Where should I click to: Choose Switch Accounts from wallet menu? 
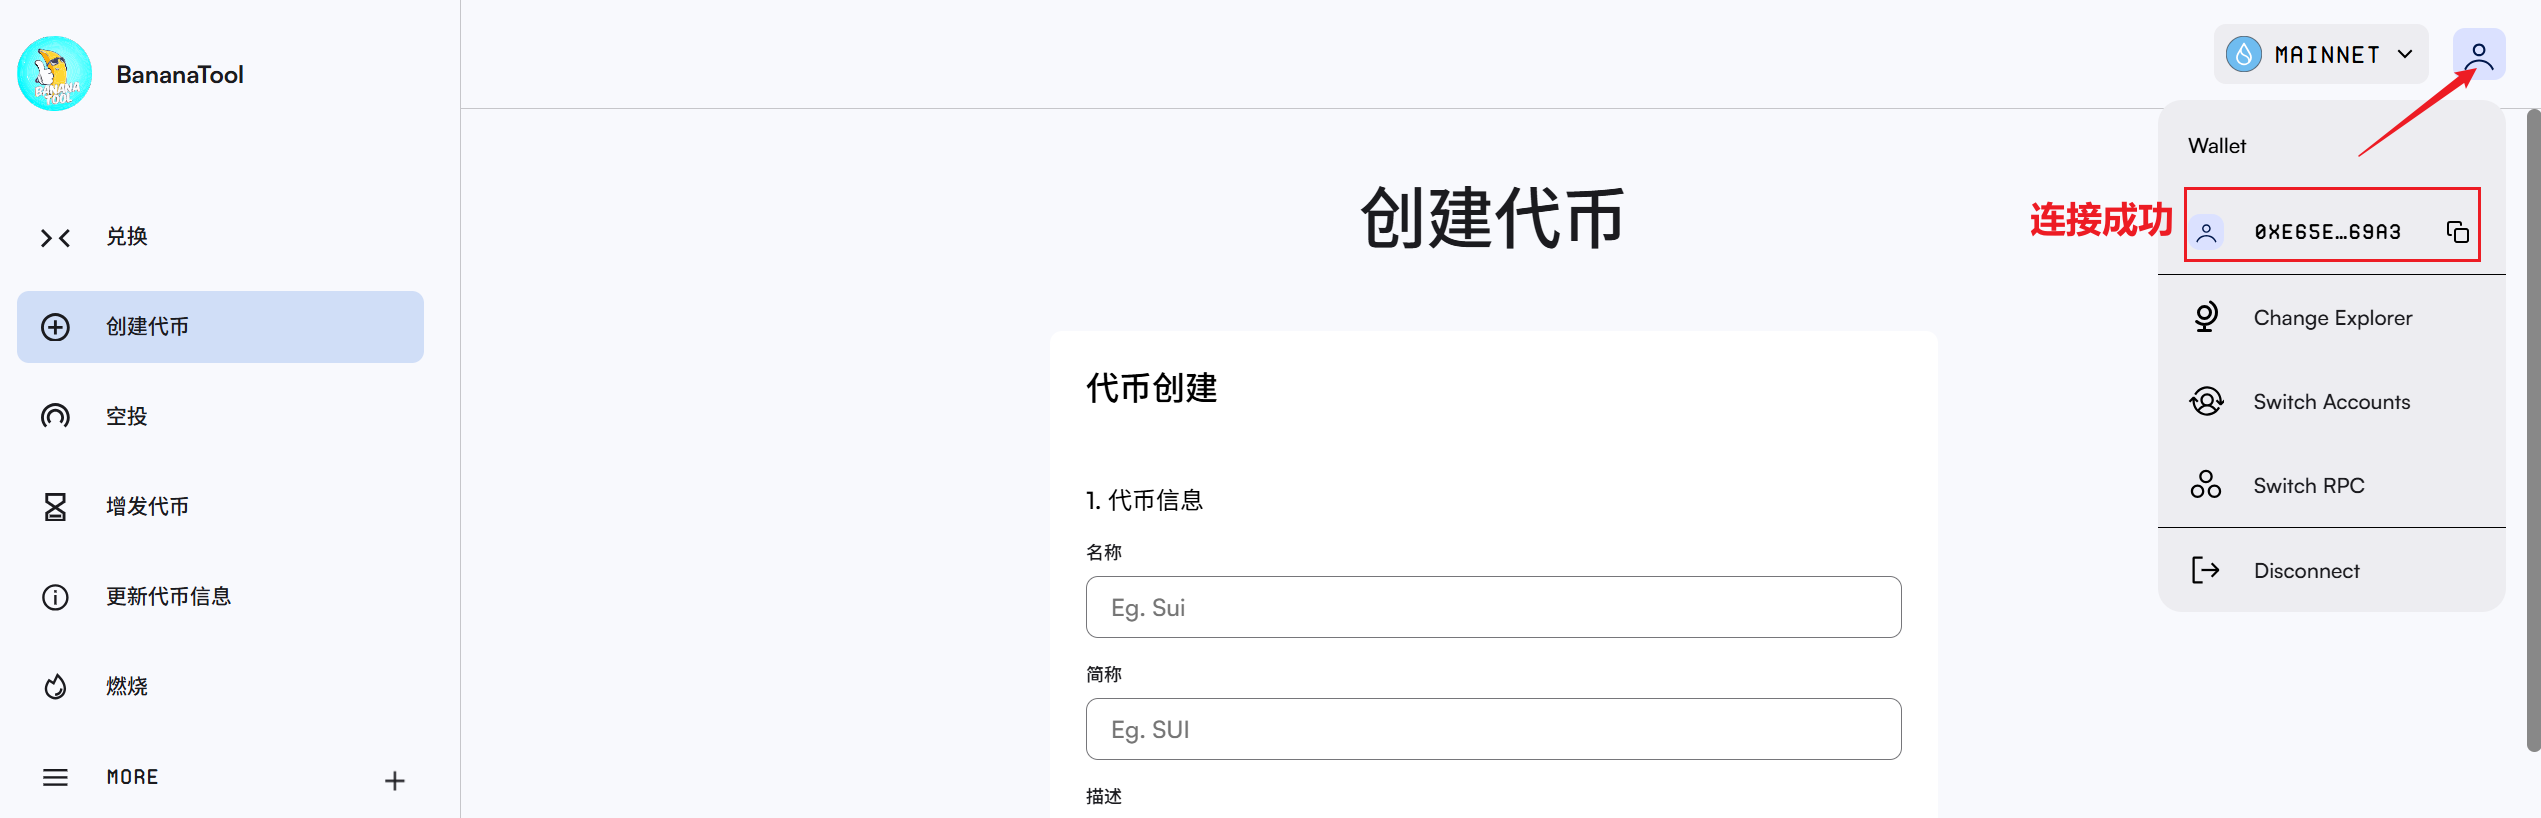(2331, 402)
